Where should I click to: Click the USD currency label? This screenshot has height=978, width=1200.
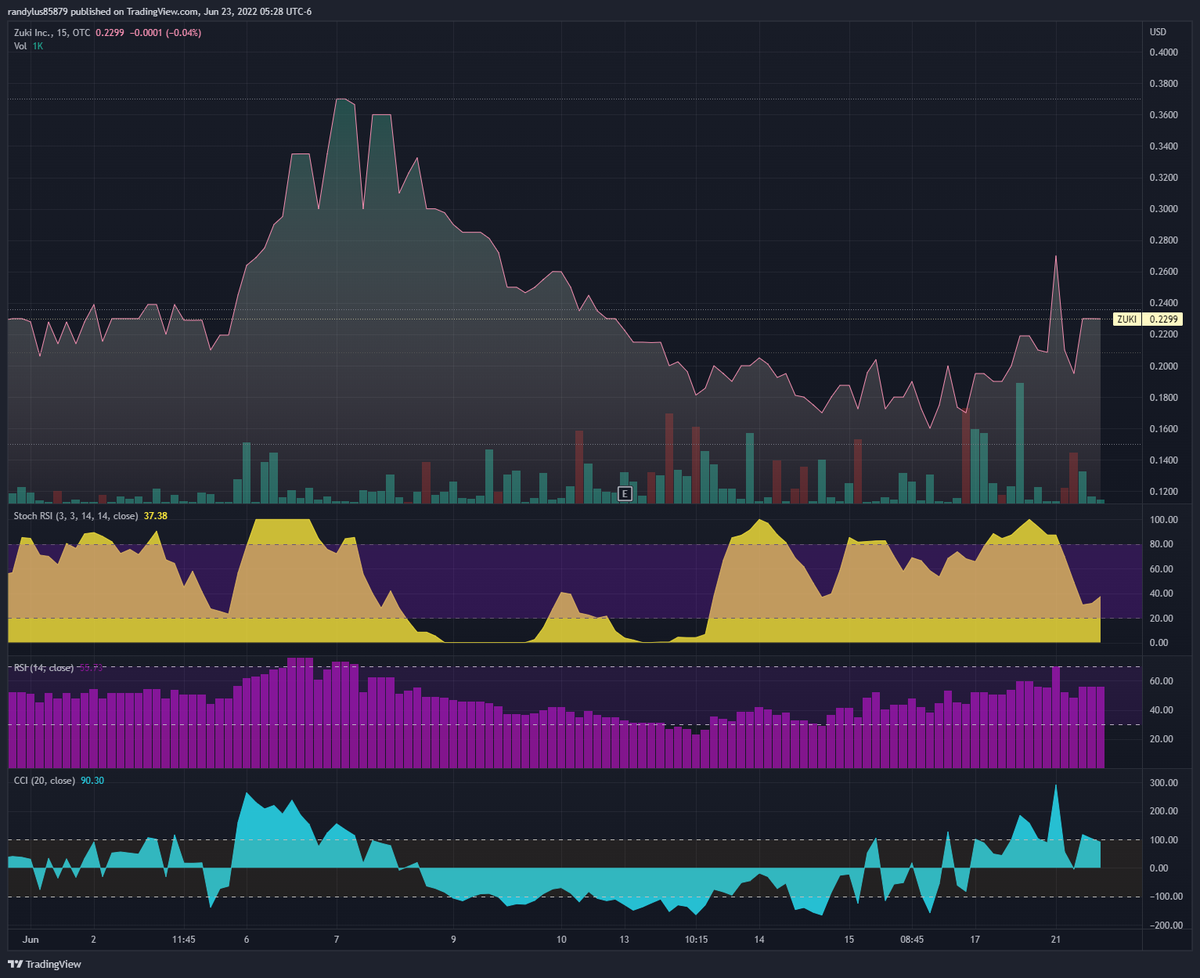coord(1158,32)
